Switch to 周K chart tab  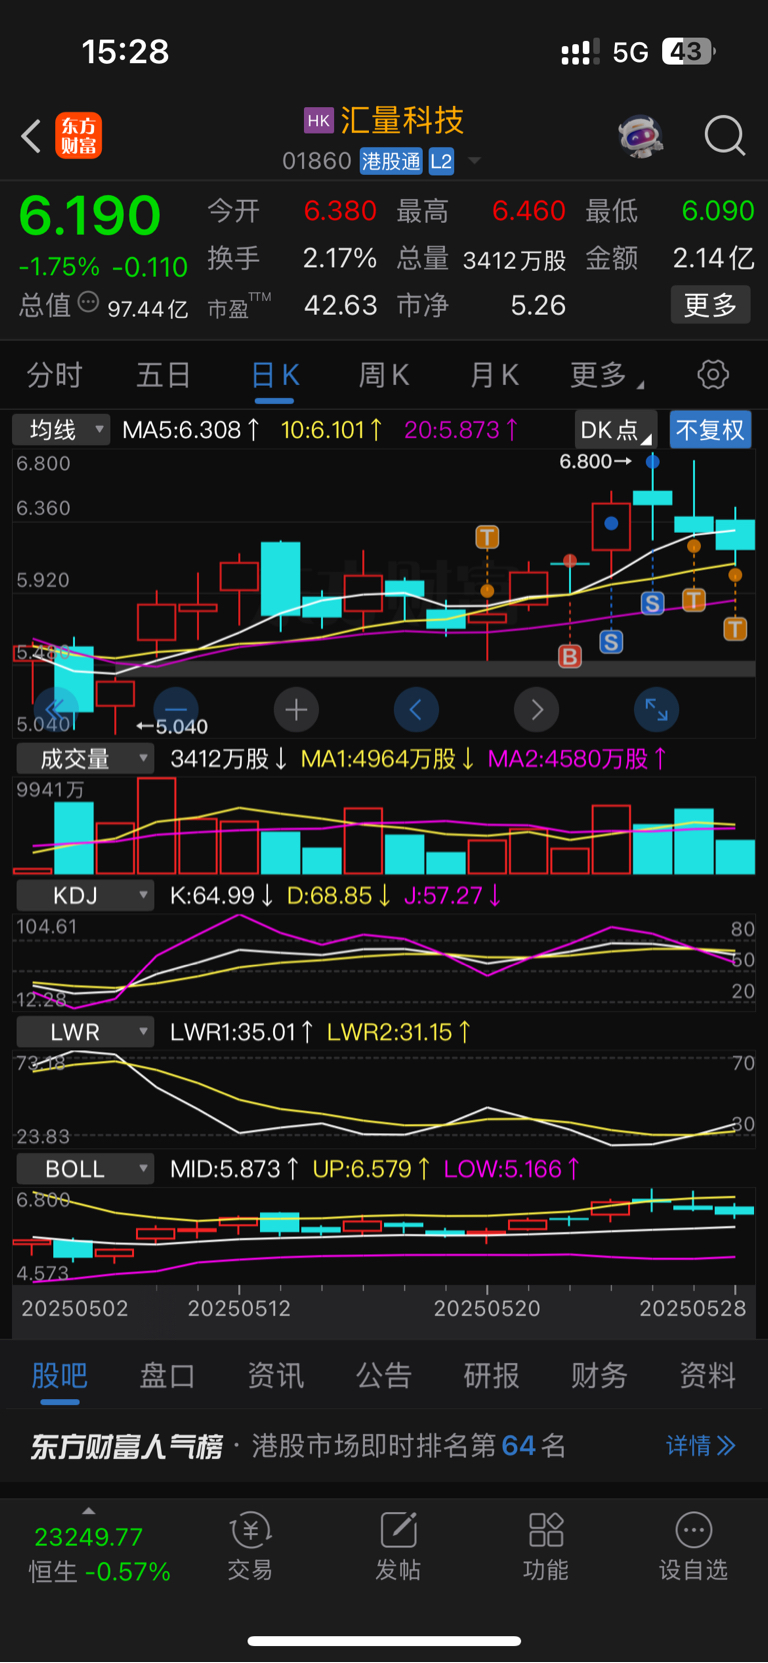384,375
